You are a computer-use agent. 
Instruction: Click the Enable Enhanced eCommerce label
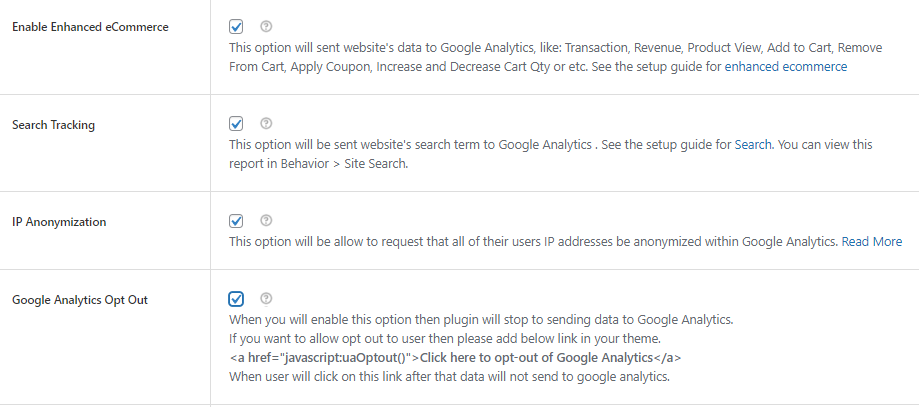point(90,27)
